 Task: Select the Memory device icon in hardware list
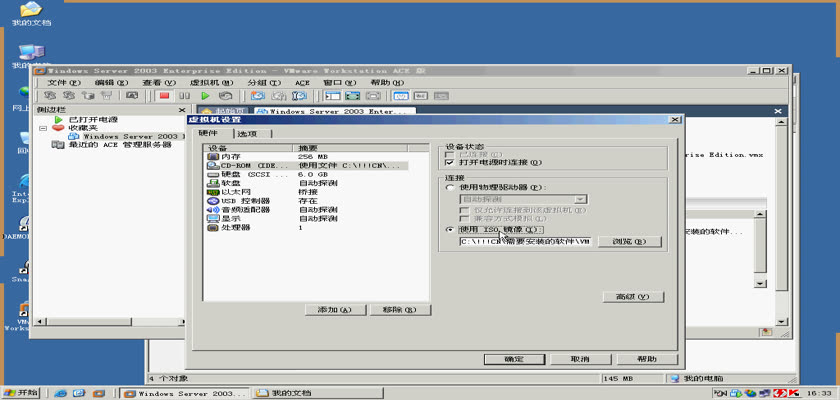(213, 157)
